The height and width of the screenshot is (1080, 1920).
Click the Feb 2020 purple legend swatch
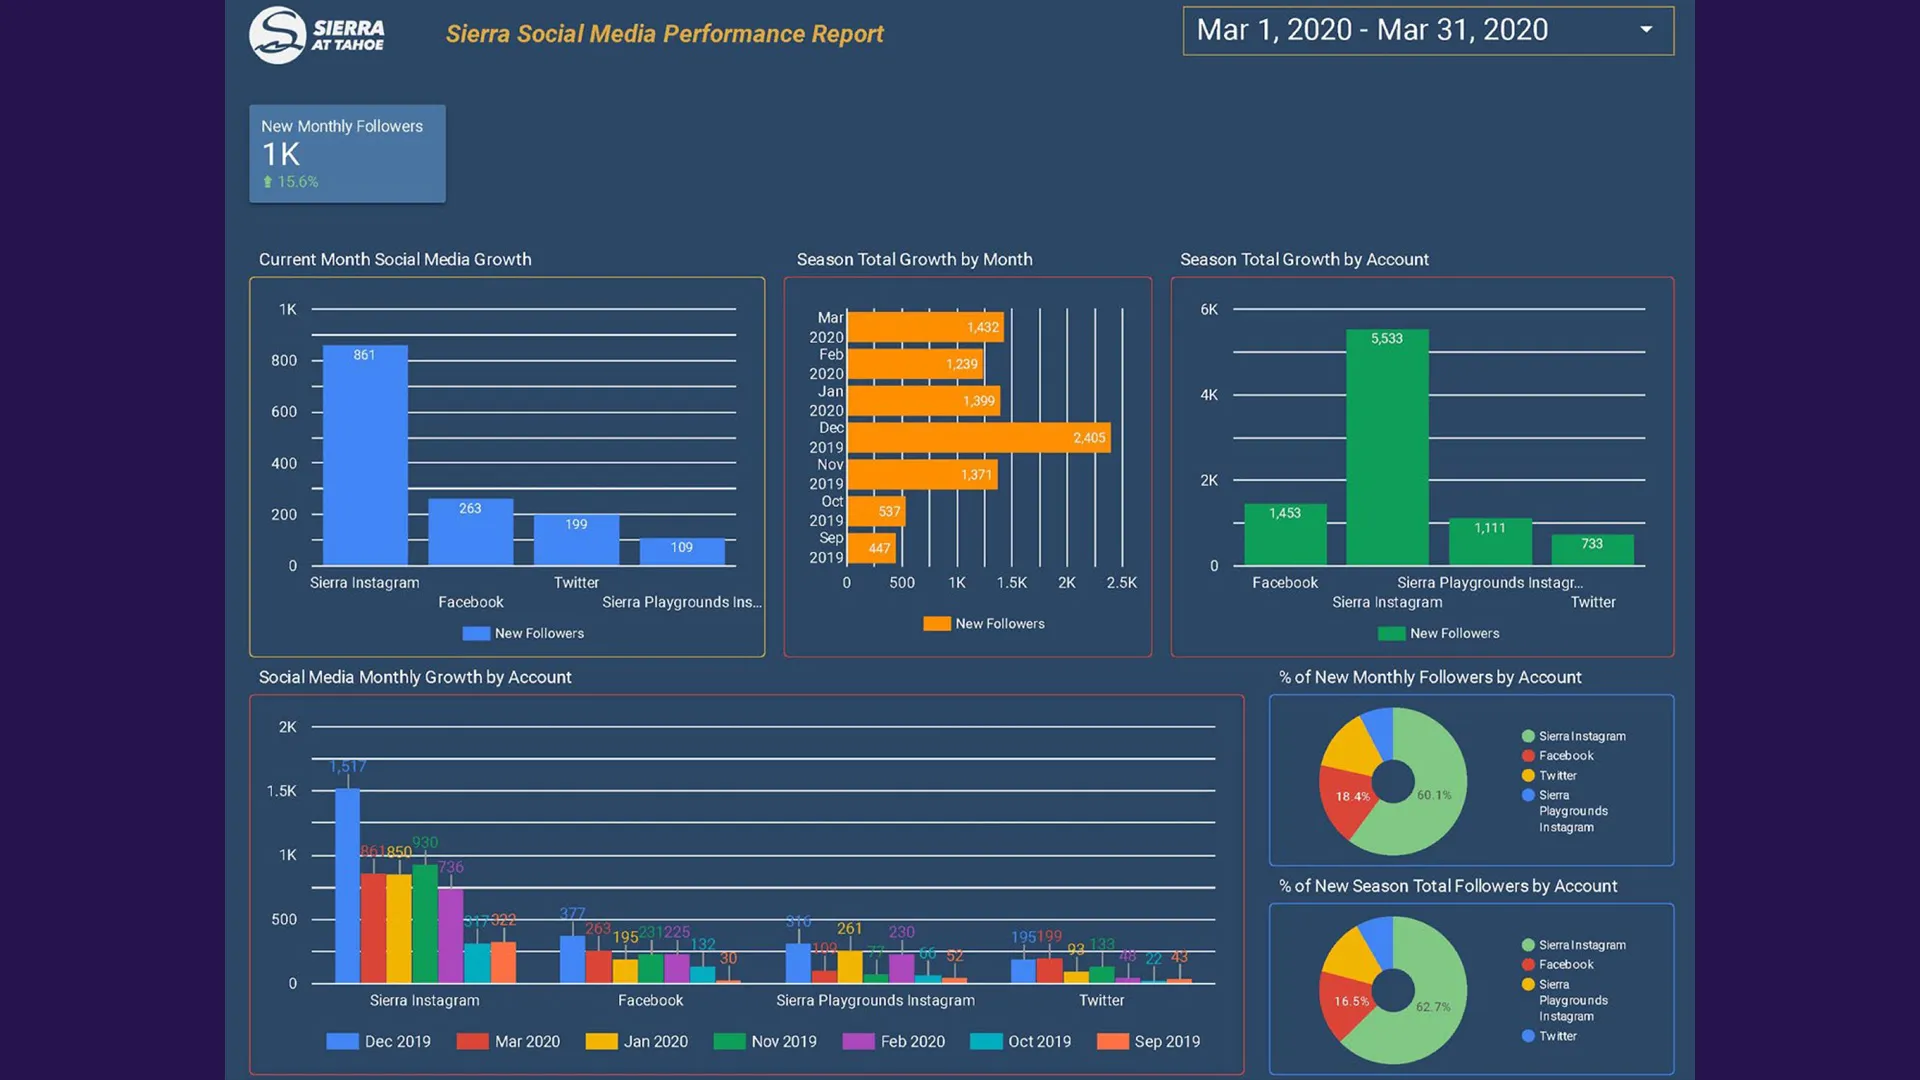point(858,1041)
